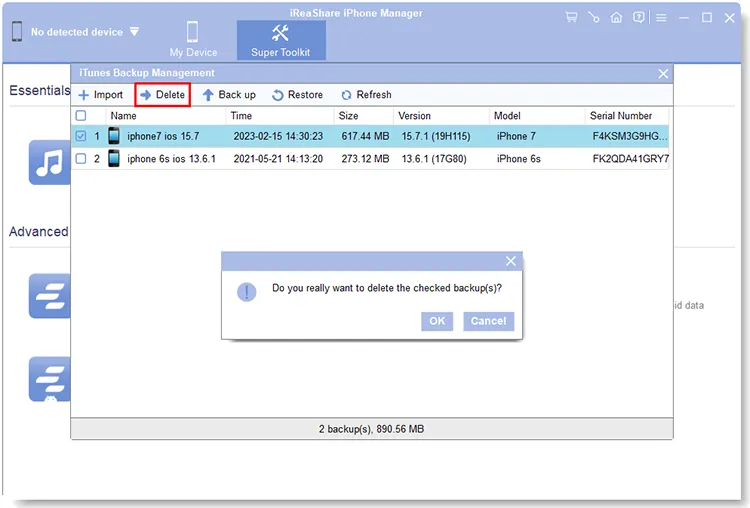The width and height of the screenshot is (750, 508).
Task: Click time 2021-05-21 14:13:20 cell
Action: pyautogui.click(x=278, y=159)
